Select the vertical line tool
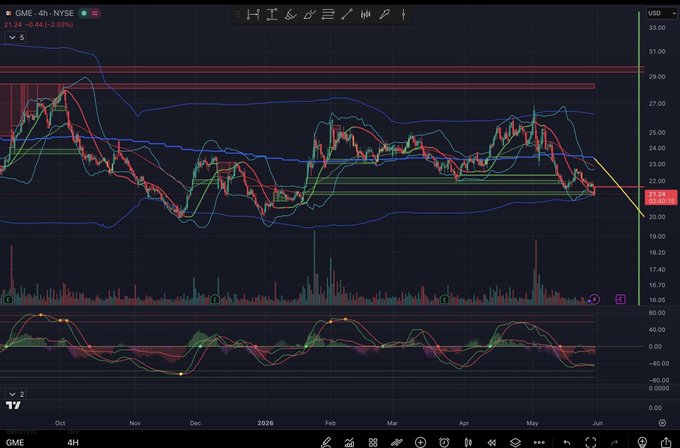This screenshot has height=448, width=680. (403, 15)
